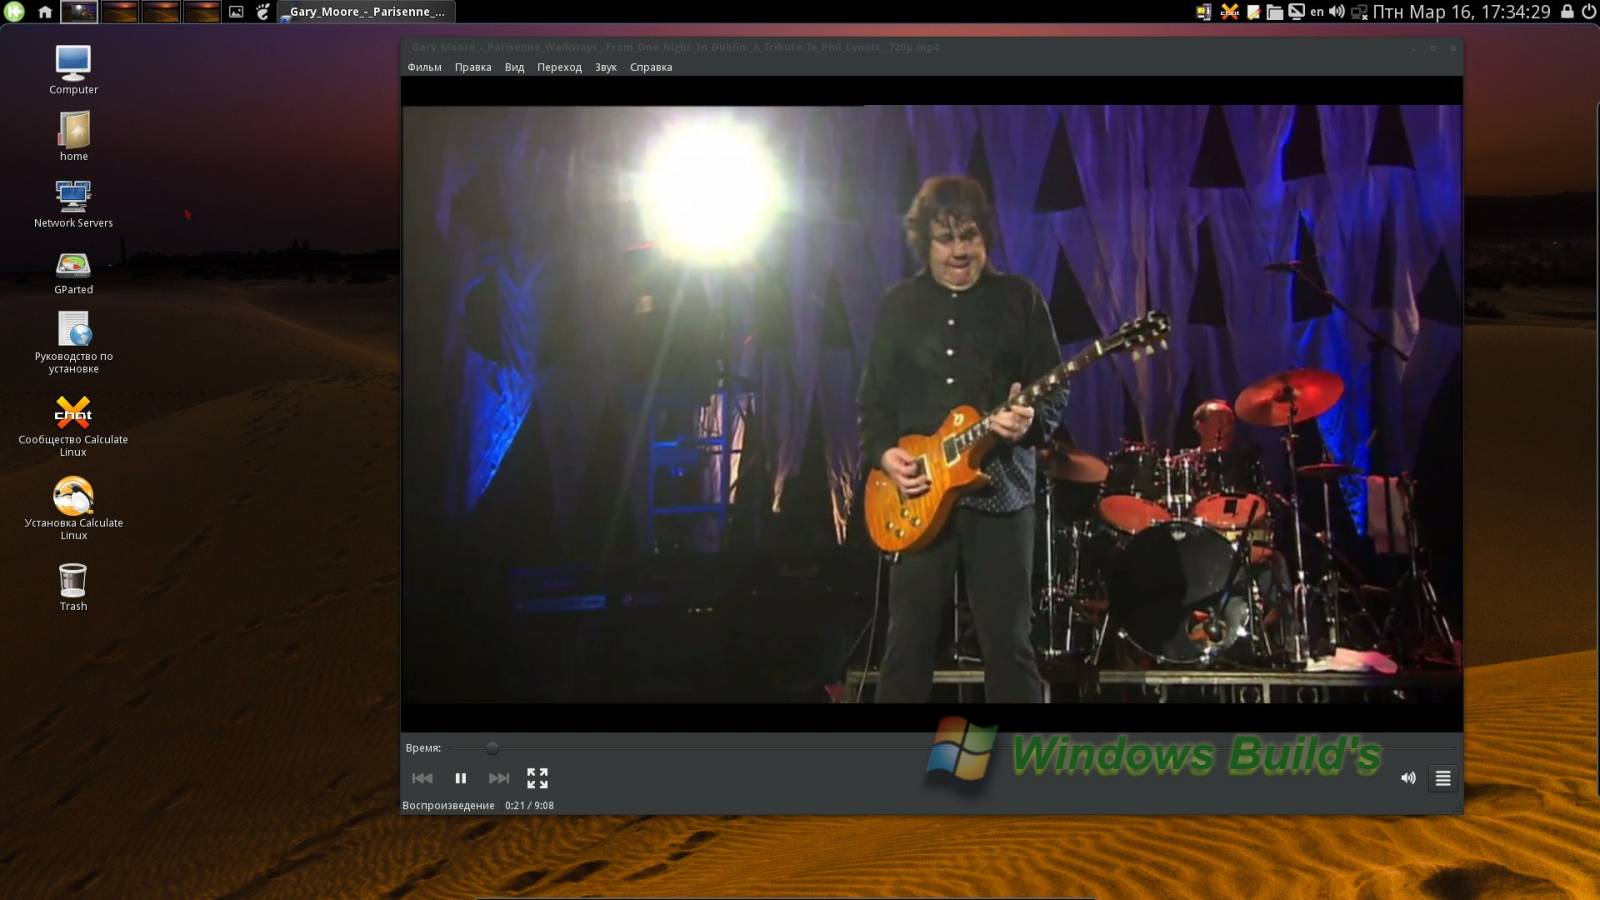Screen dimensions: 1600x900
Task: Open Network Servers desktop icon
Action: pyautogui.click(x=73, y=203)
